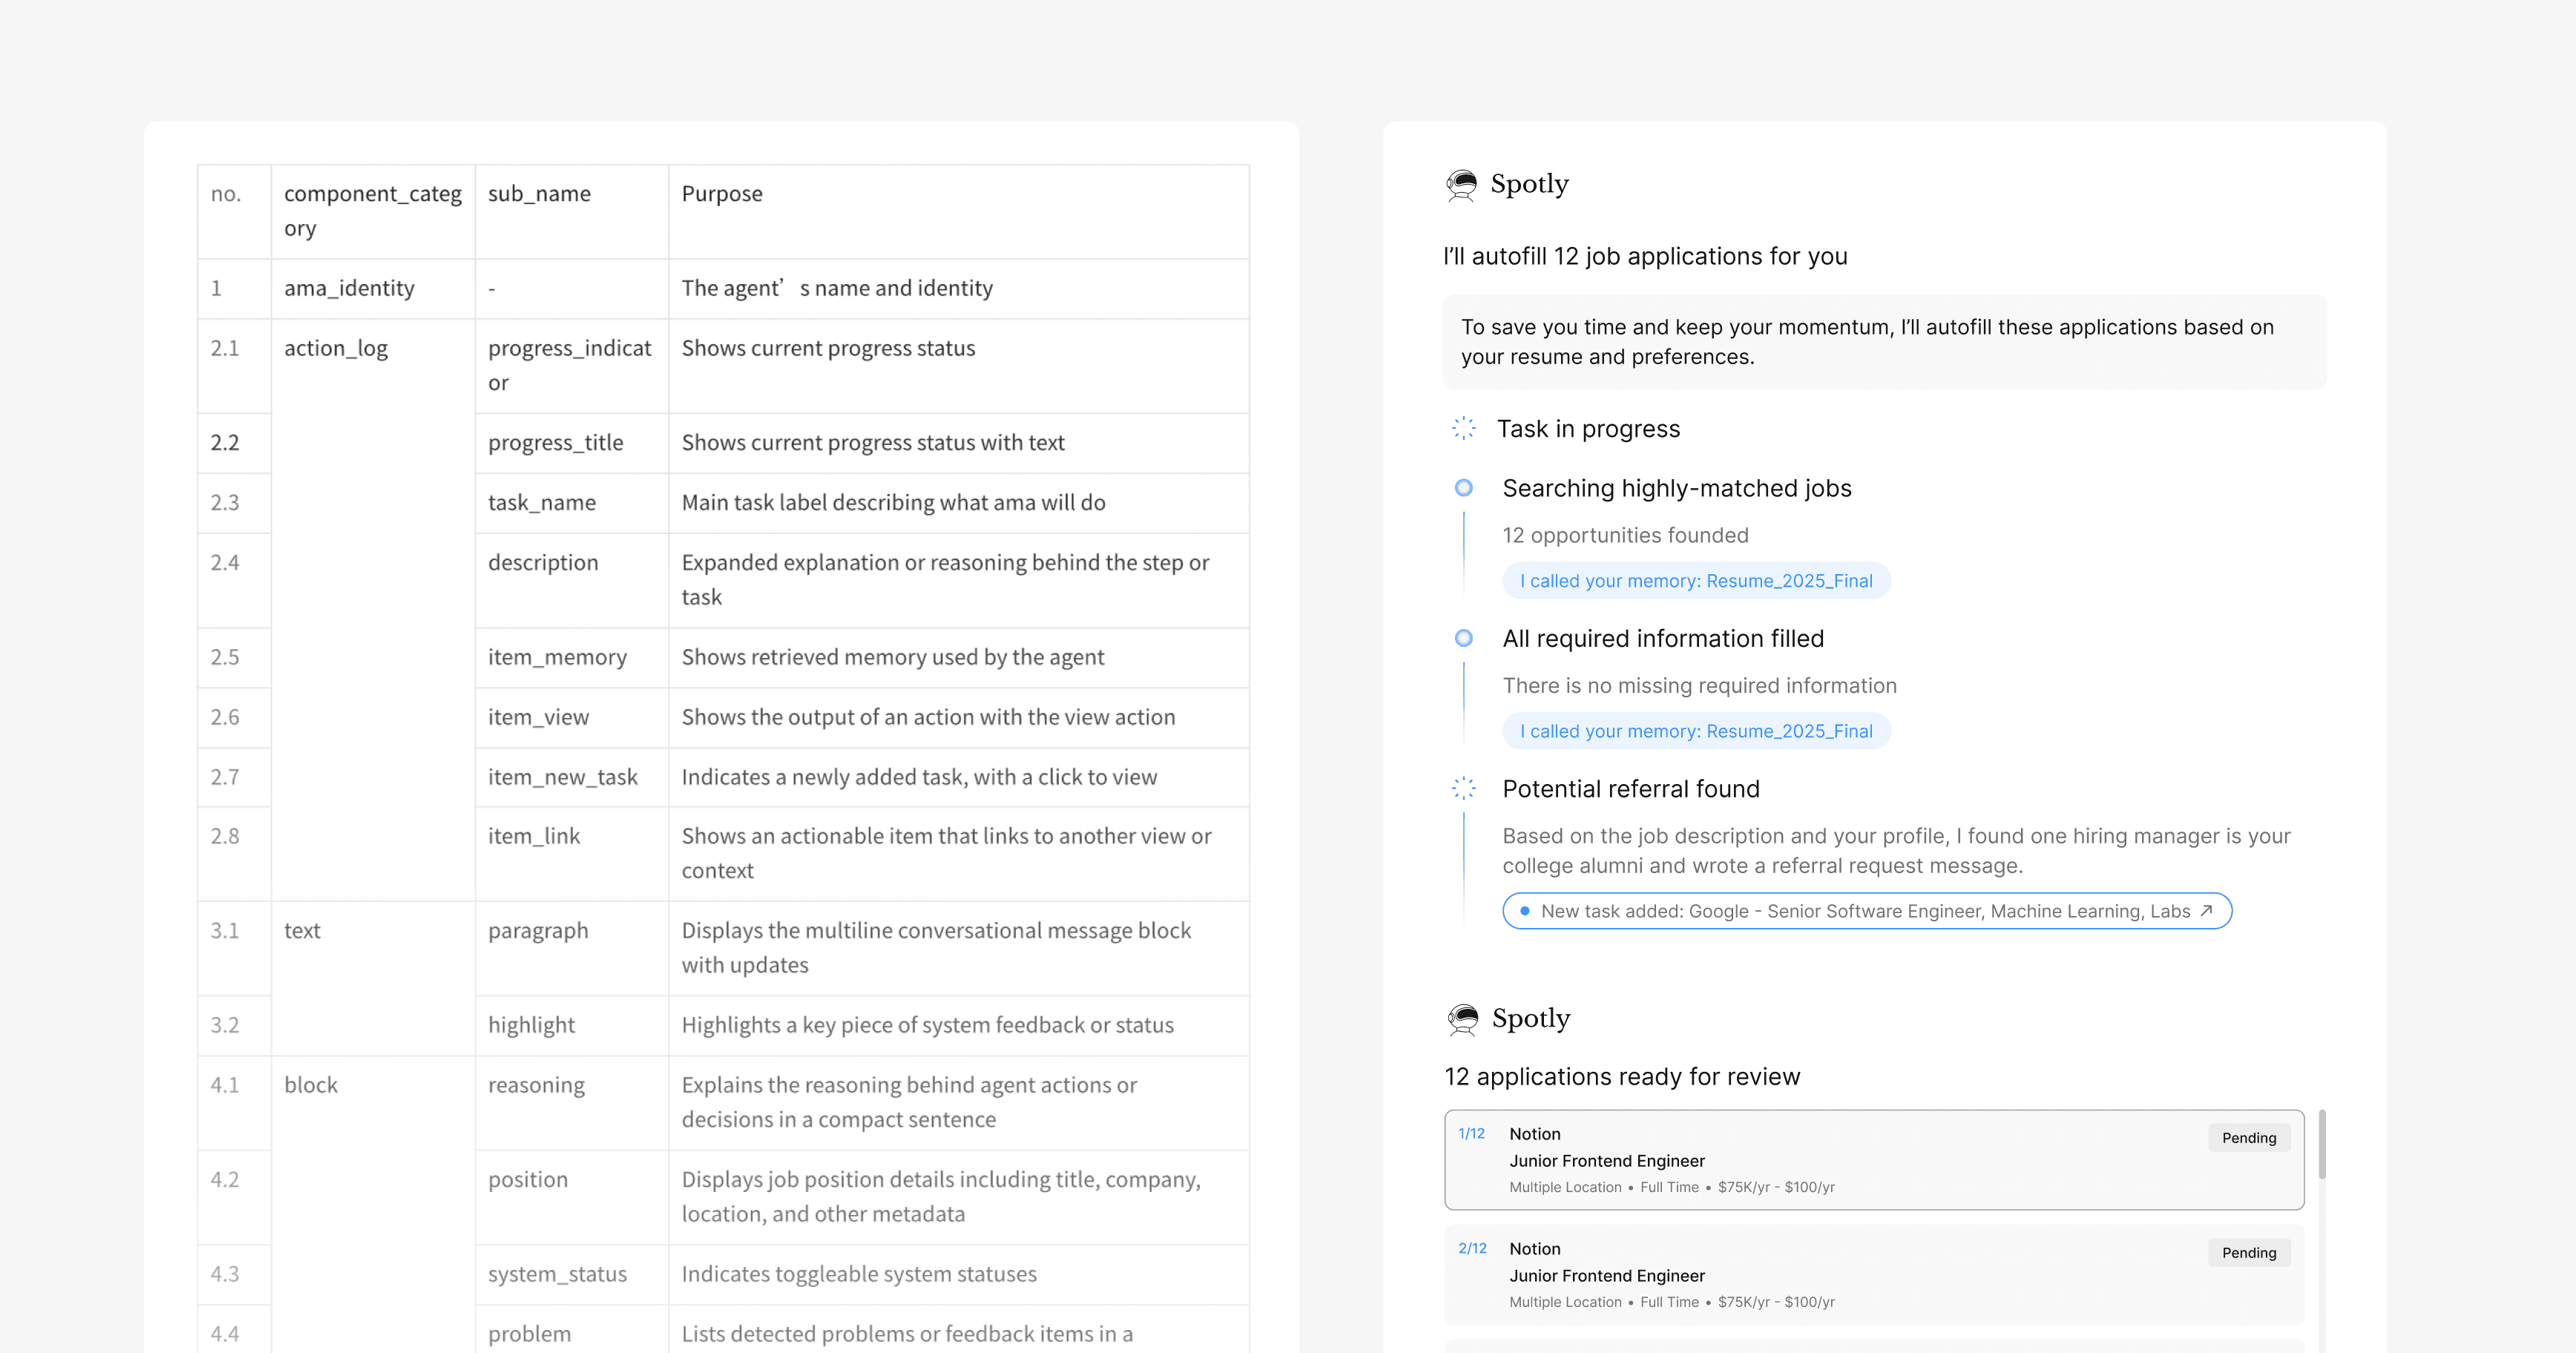Click the Potential referral found spinner icon

click(1463, 789)
